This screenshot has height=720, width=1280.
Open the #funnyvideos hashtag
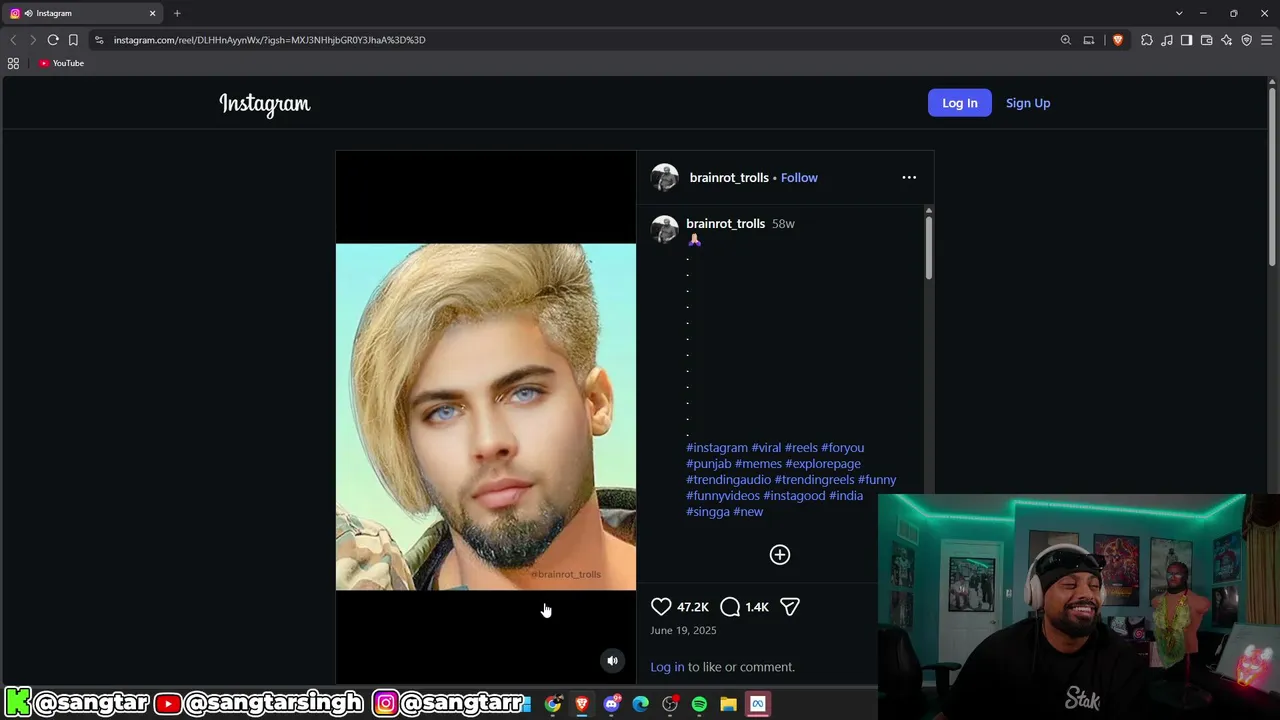pyautogui.click(x=723, y=496)
